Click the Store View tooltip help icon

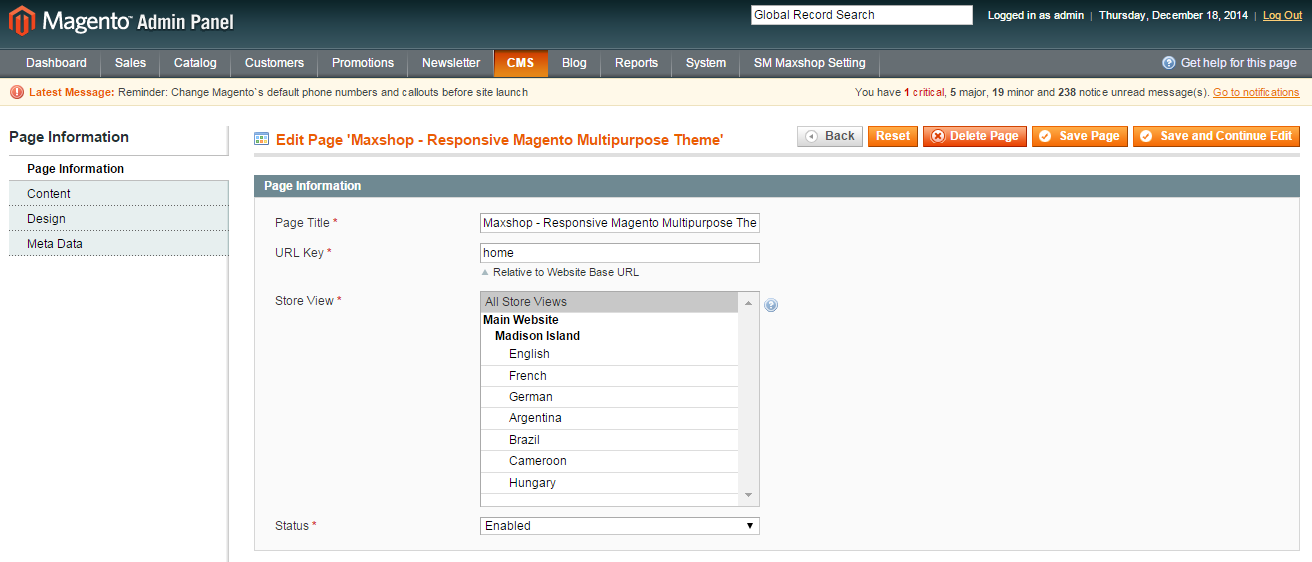771,305
